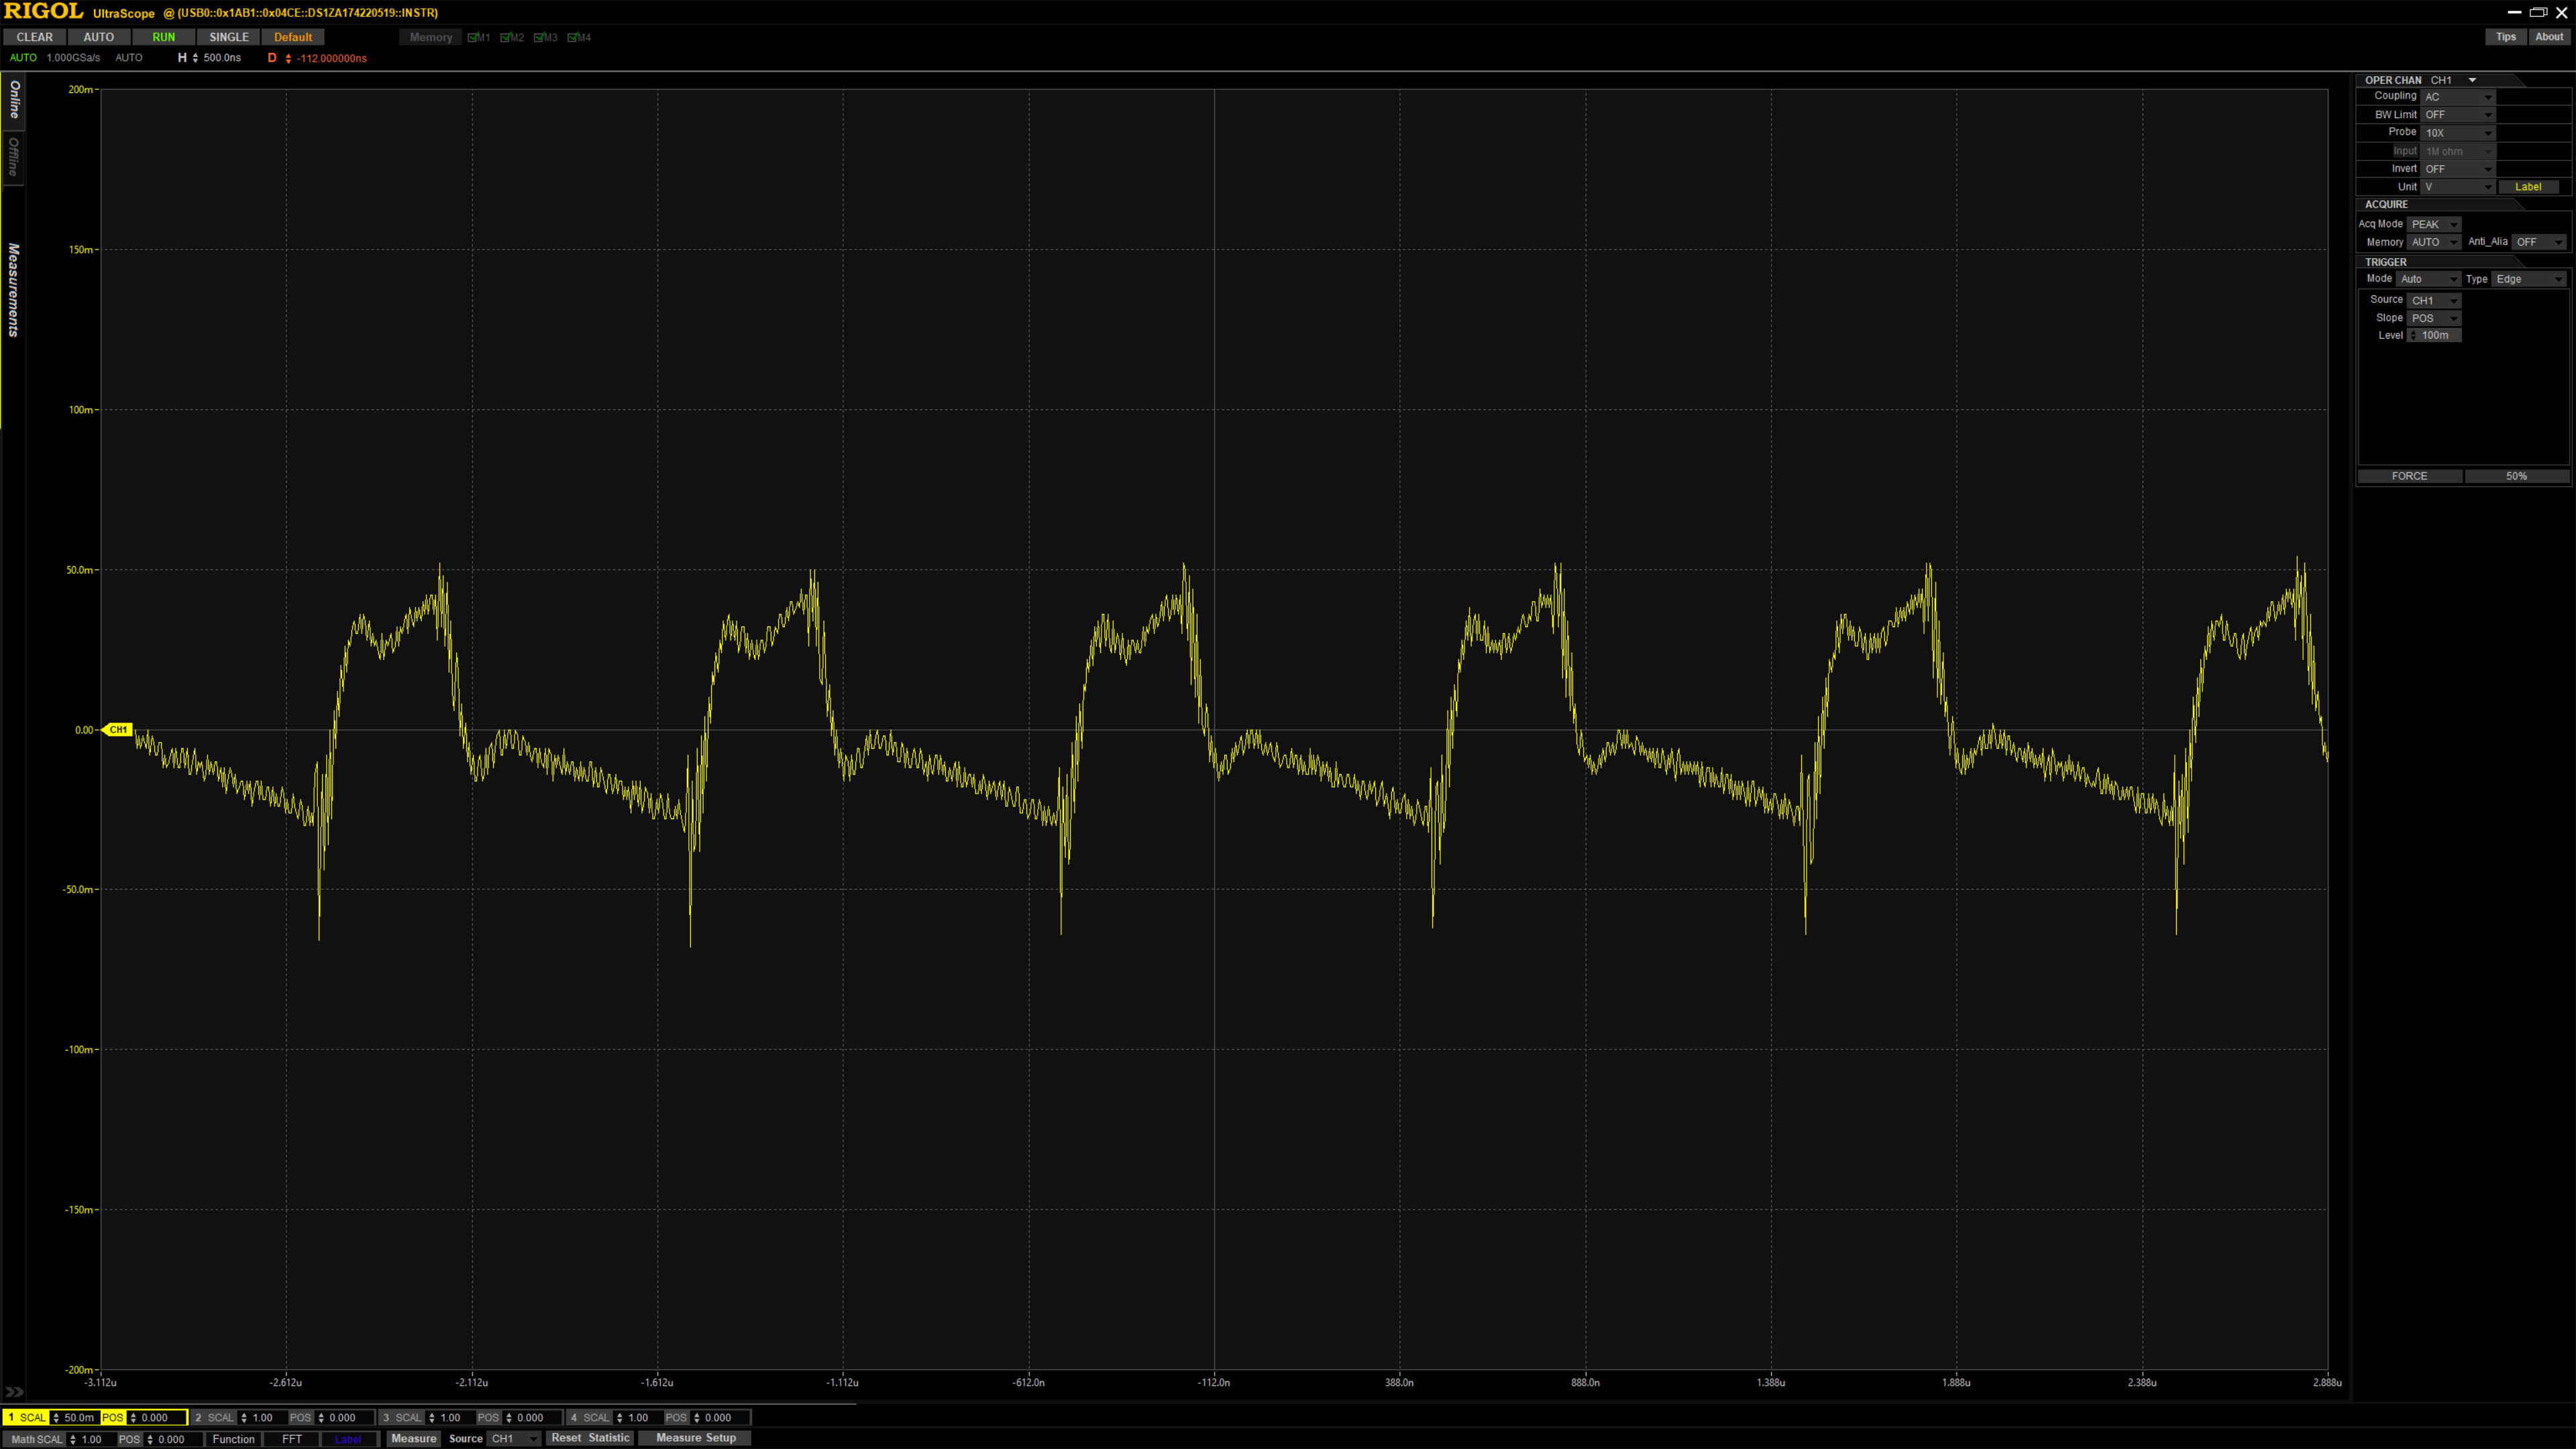Toggle the M1 memory checkbox
2576x1449 pixels.
pyautogui.click(x=472, y=38)
